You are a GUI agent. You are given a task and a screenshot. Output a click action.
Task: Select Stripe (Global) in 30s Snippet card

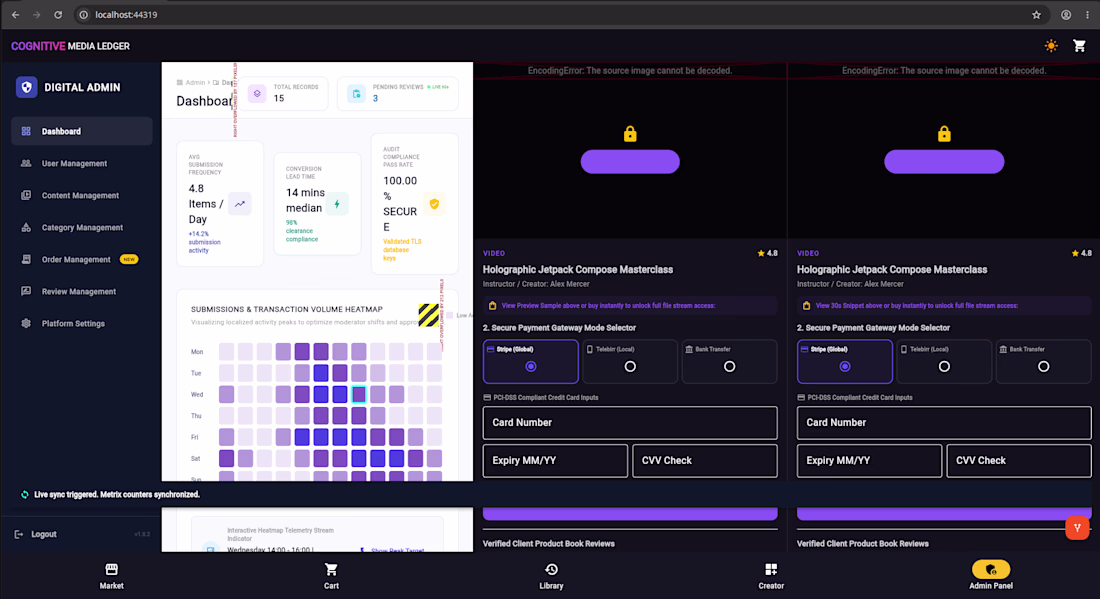(x=845, y=361)
